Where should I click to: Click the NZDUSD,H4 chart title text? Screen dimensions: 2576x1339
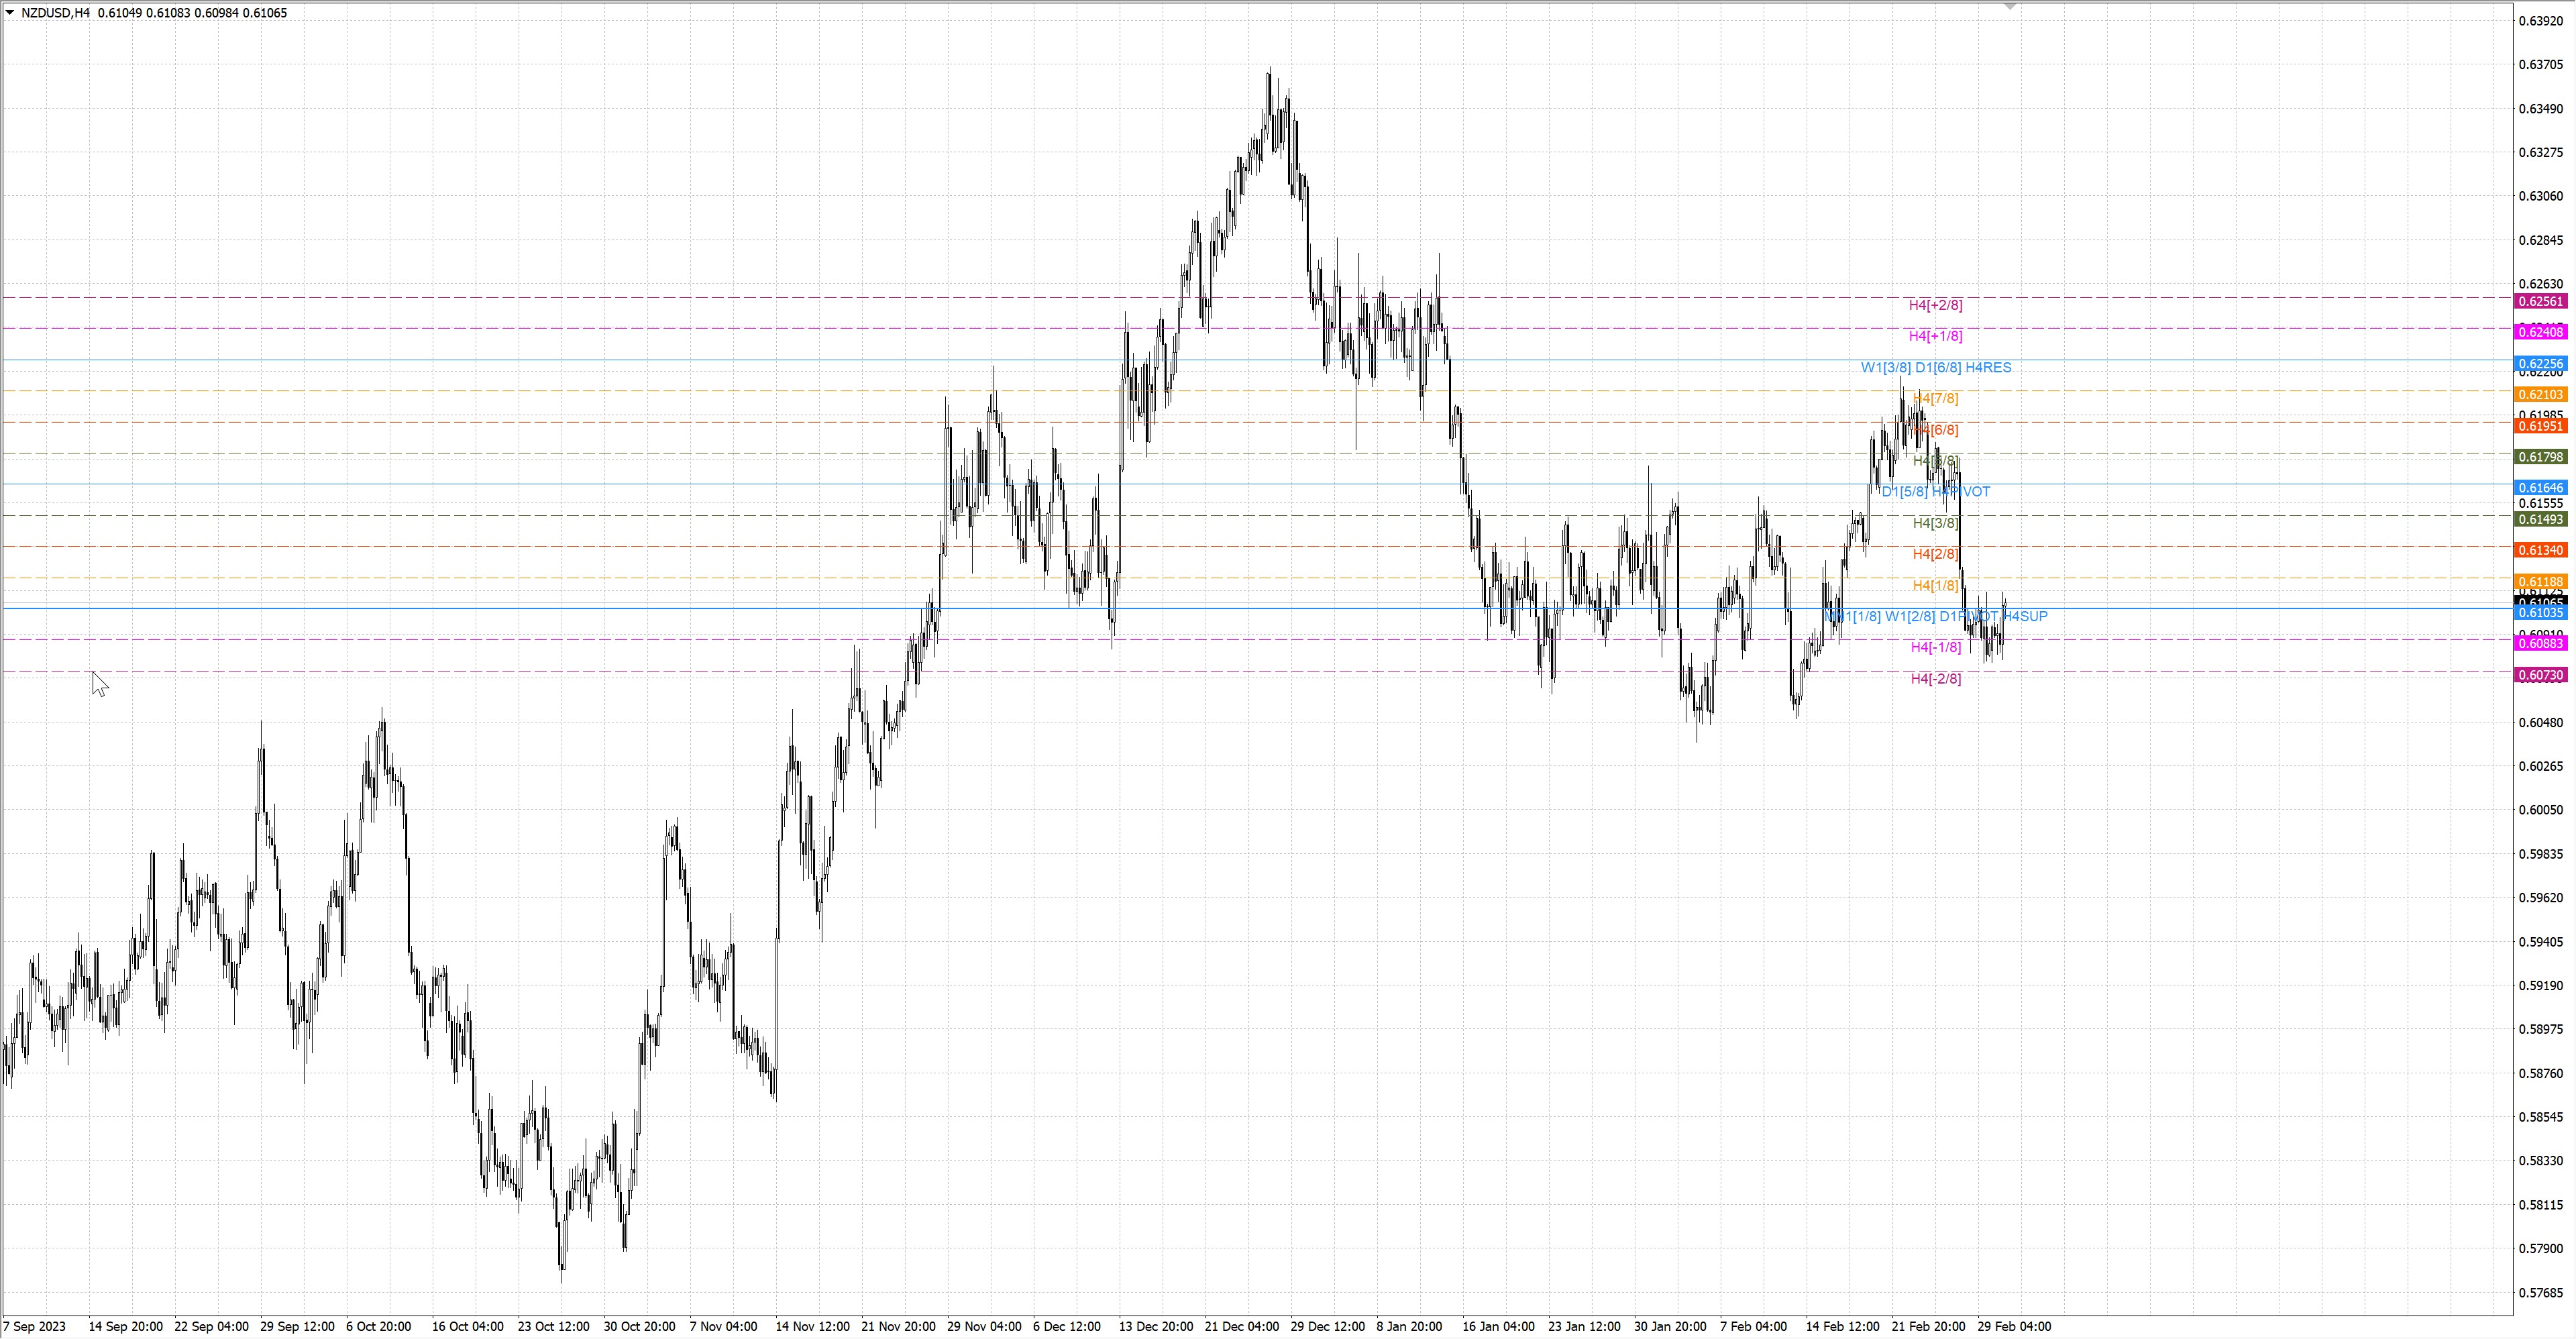point(55,13)
